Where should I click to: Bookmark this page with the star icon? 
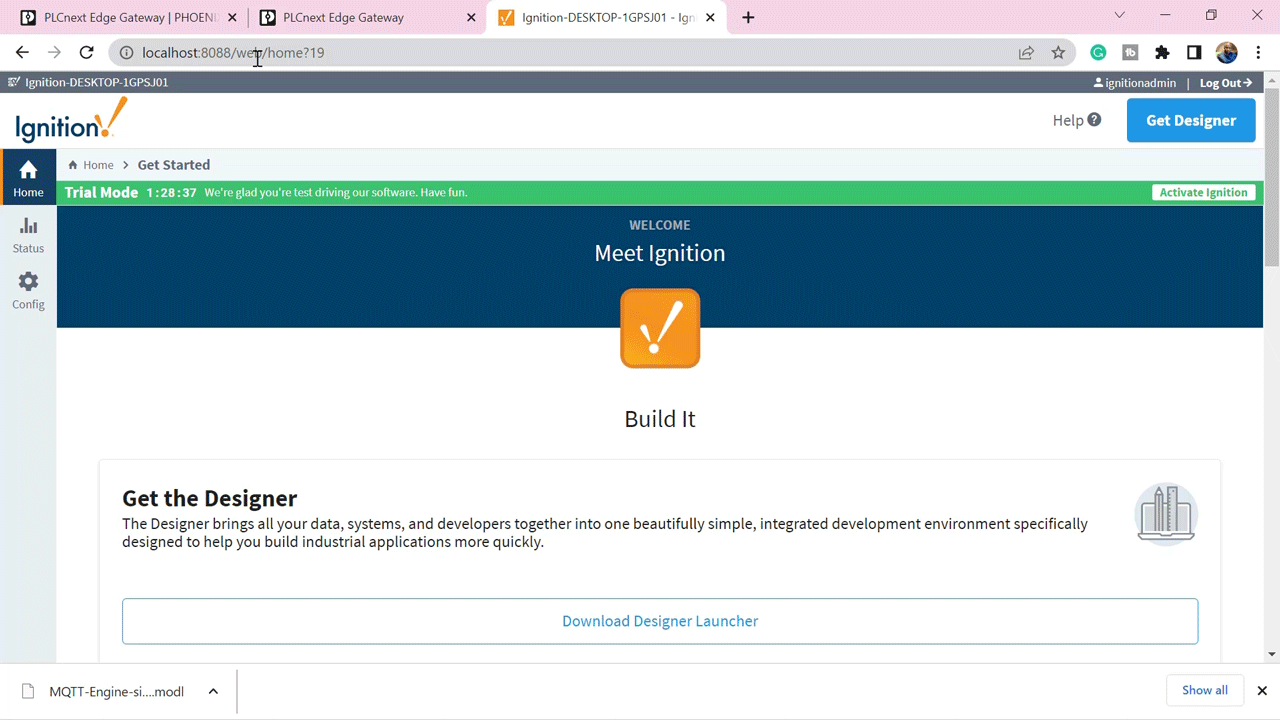[1058, 53]
